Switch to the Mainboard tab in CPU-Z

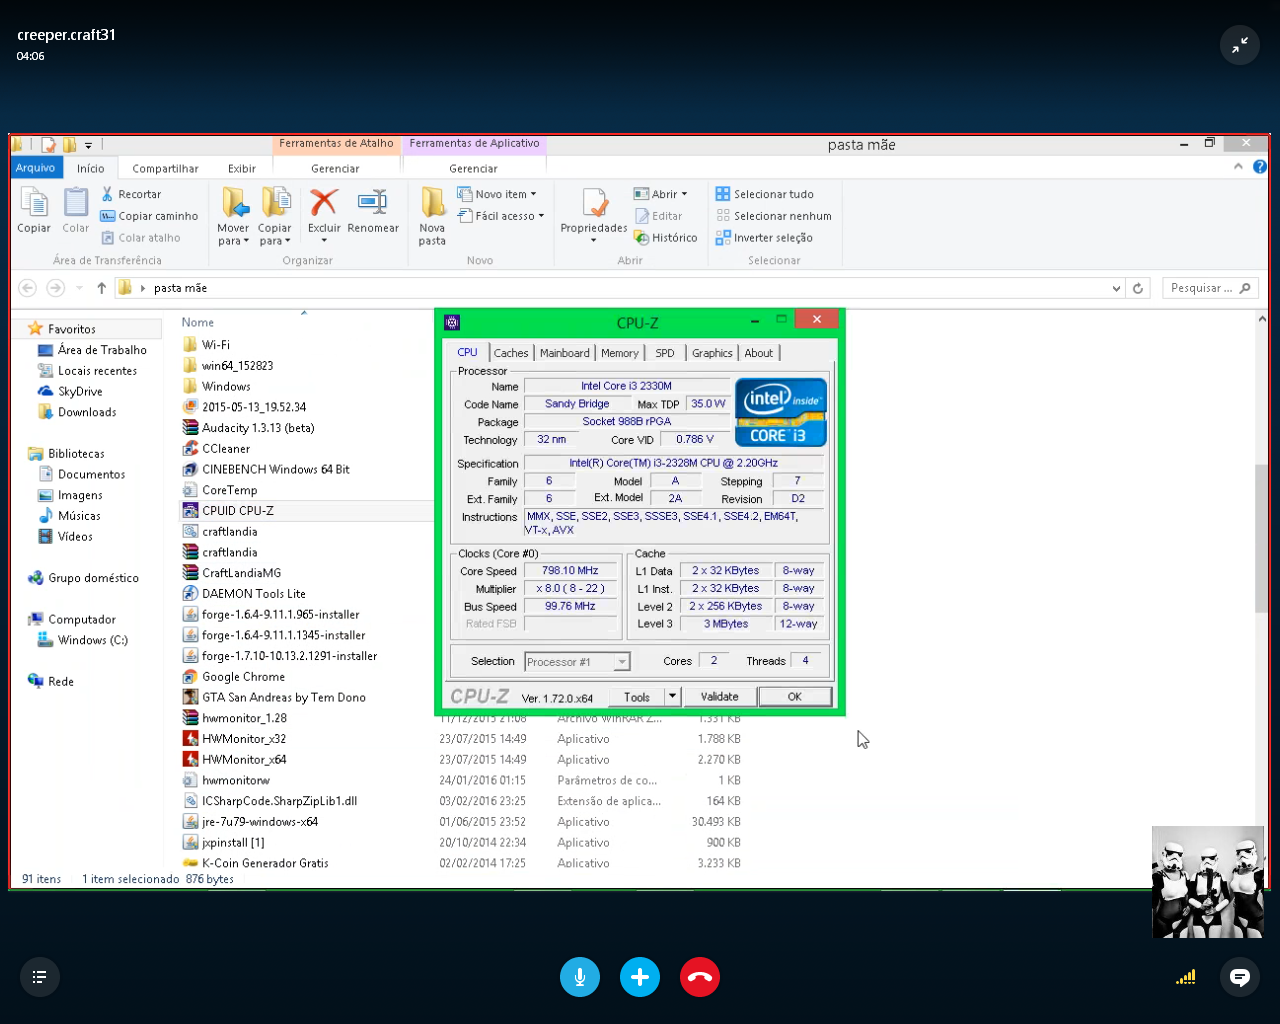[x=565, y=353]
